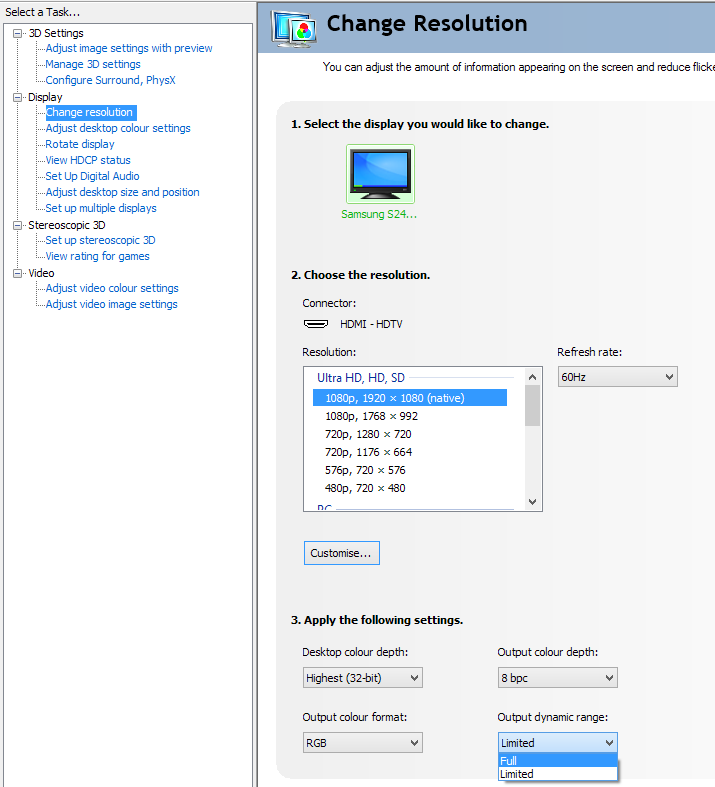This screenshot has height=787, width=715.
Task: Open Configure Surround, PhysX
Action: click(x=110, y=80)
